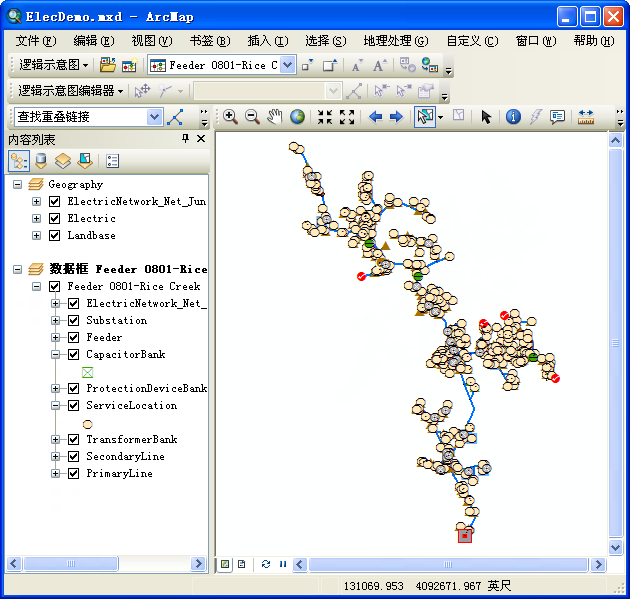
Task: Click the Go Back to Previous Extent arrow
Action: coord(376,117)
